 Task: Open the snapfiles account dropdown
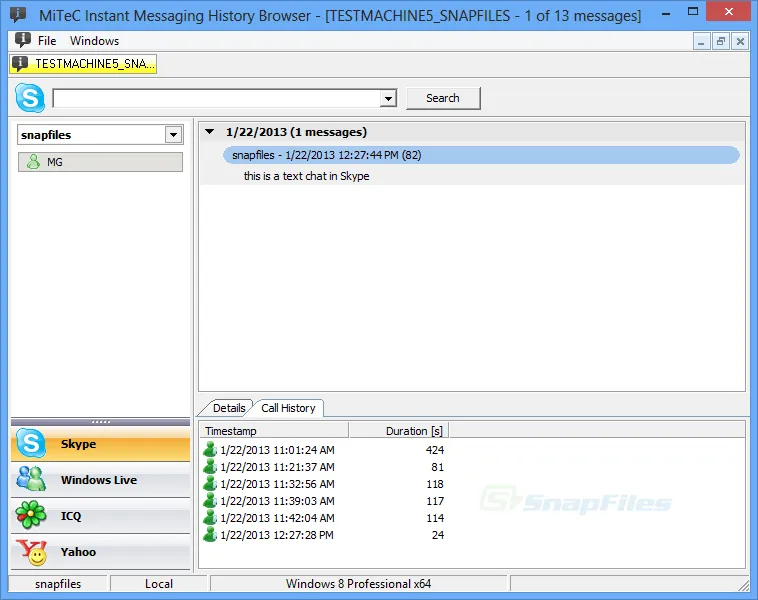coord(173,135)
